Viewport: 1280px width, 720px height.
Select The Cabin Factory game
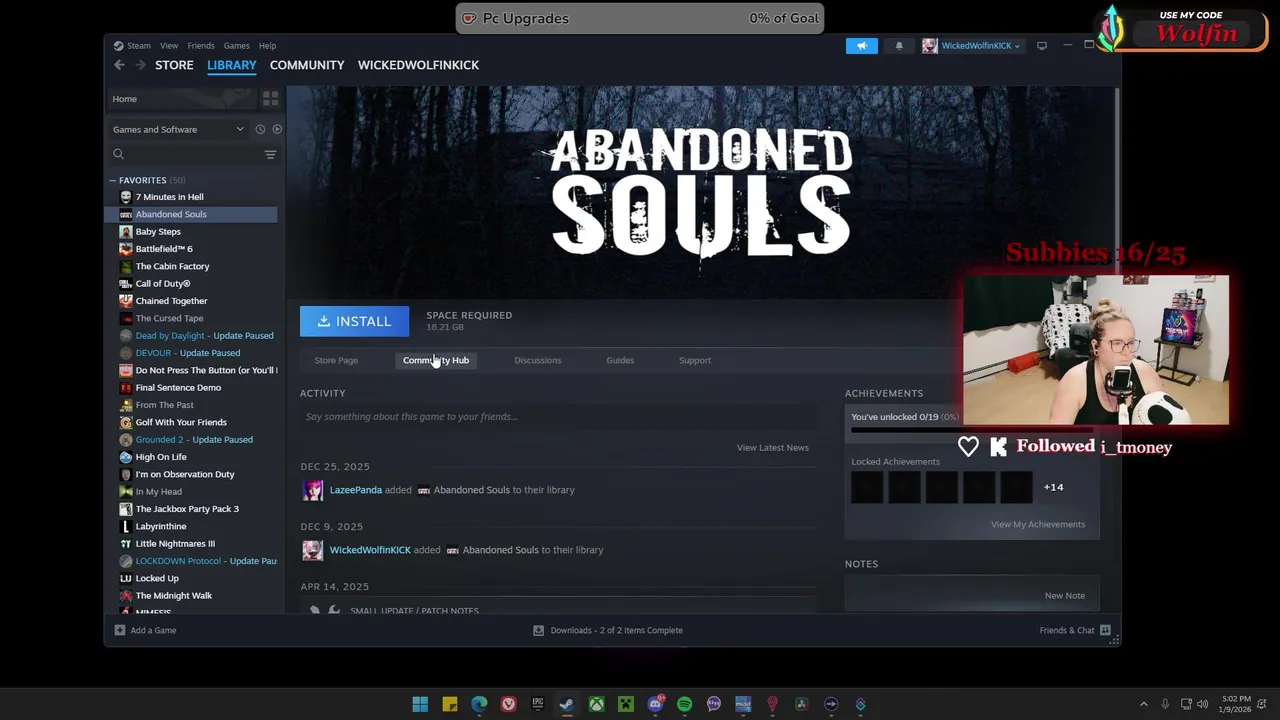(172, 266)
